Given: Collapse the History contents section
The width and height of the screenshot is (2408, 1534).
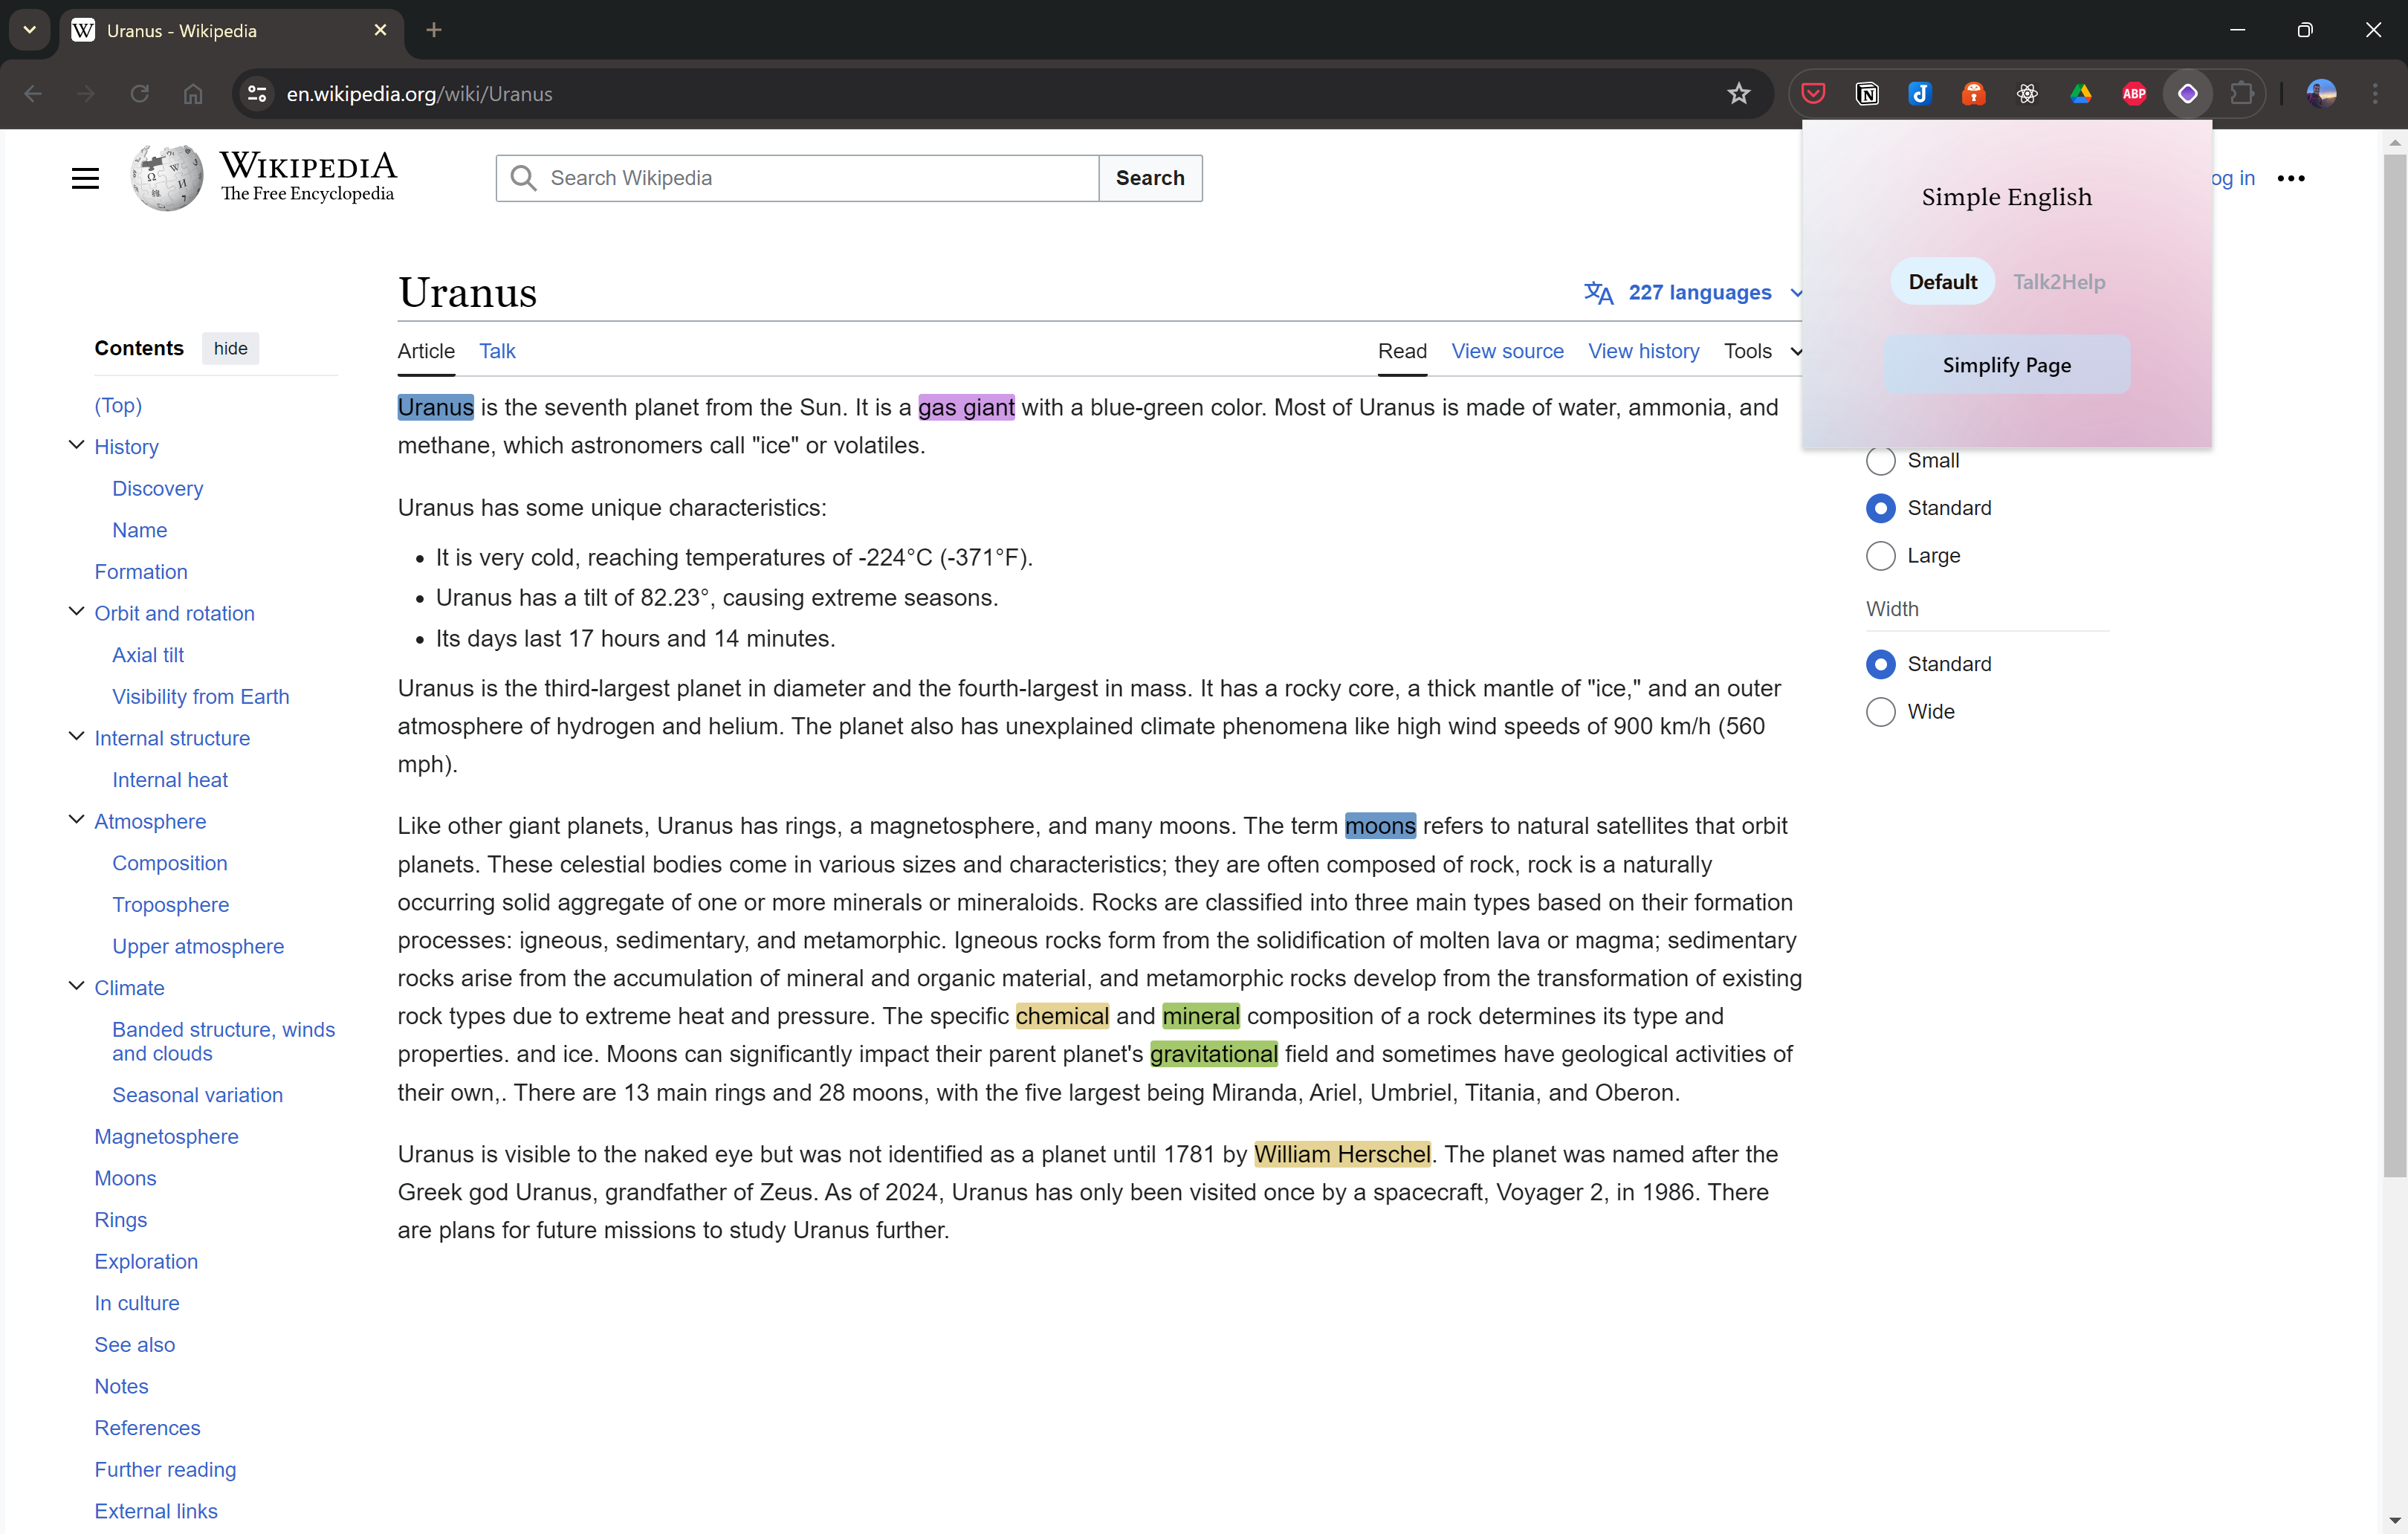Looking at the screenshot, I should (x=76, y=446).
